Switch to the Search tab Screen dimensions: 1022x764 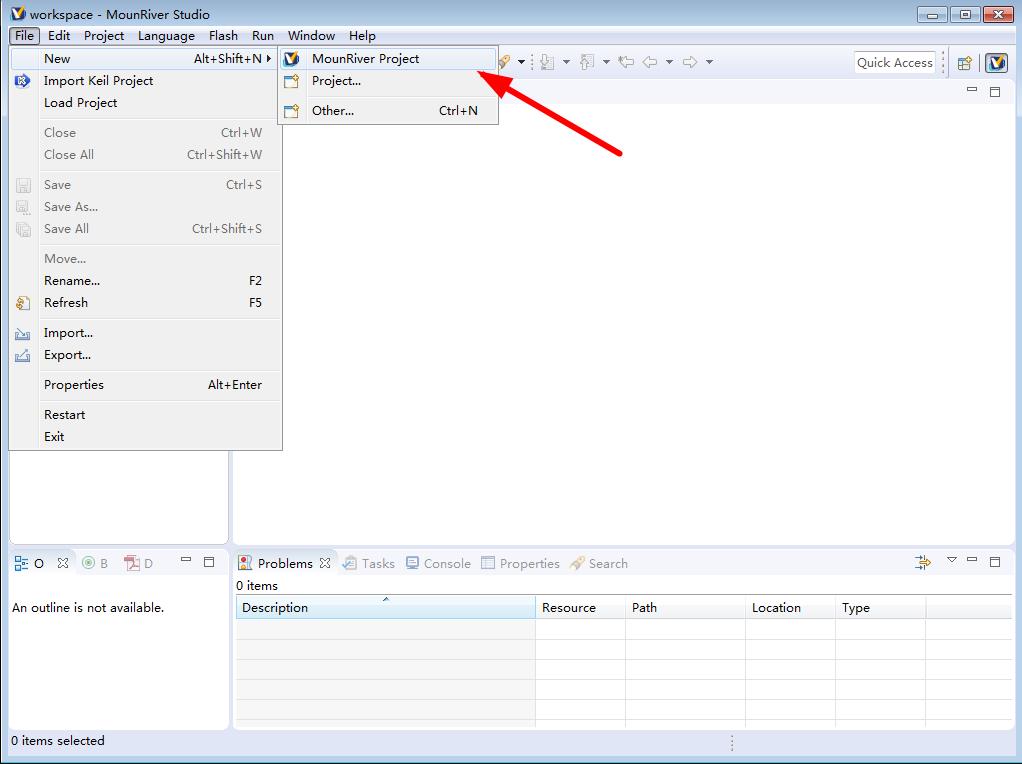pos(598,563)
